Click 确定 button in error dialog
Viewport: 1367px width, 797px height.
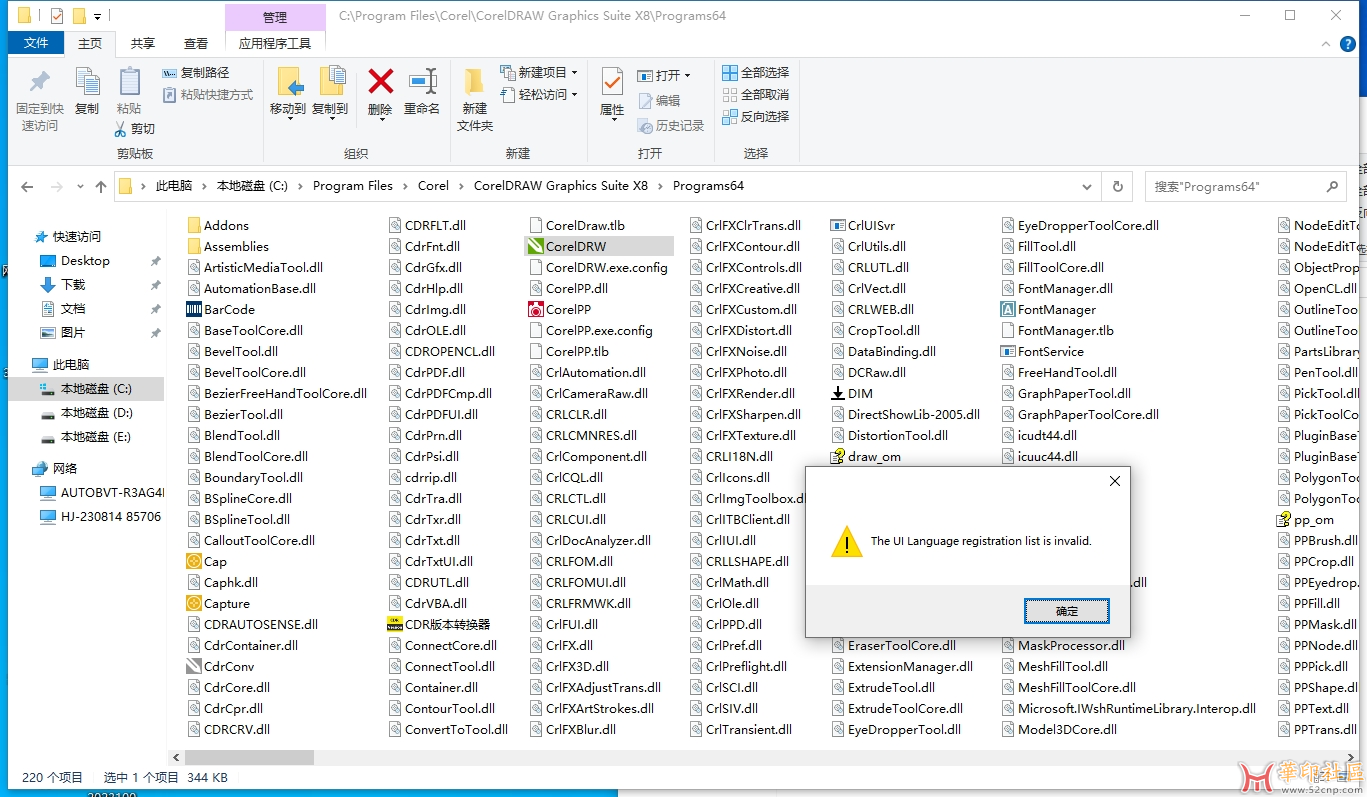pyautogui.click(x=1067, y=611)
